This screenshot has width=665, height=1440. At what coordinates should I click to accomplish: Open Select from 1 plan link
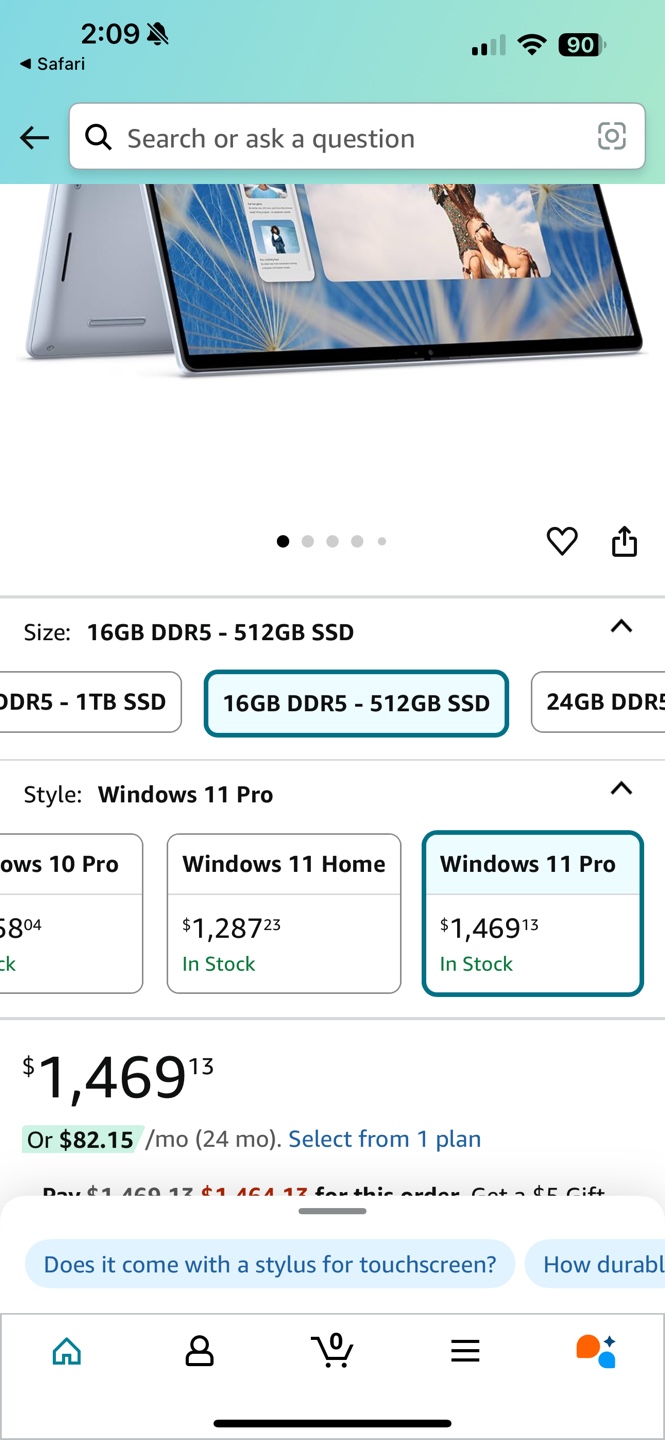click(x=385, y=1139)
